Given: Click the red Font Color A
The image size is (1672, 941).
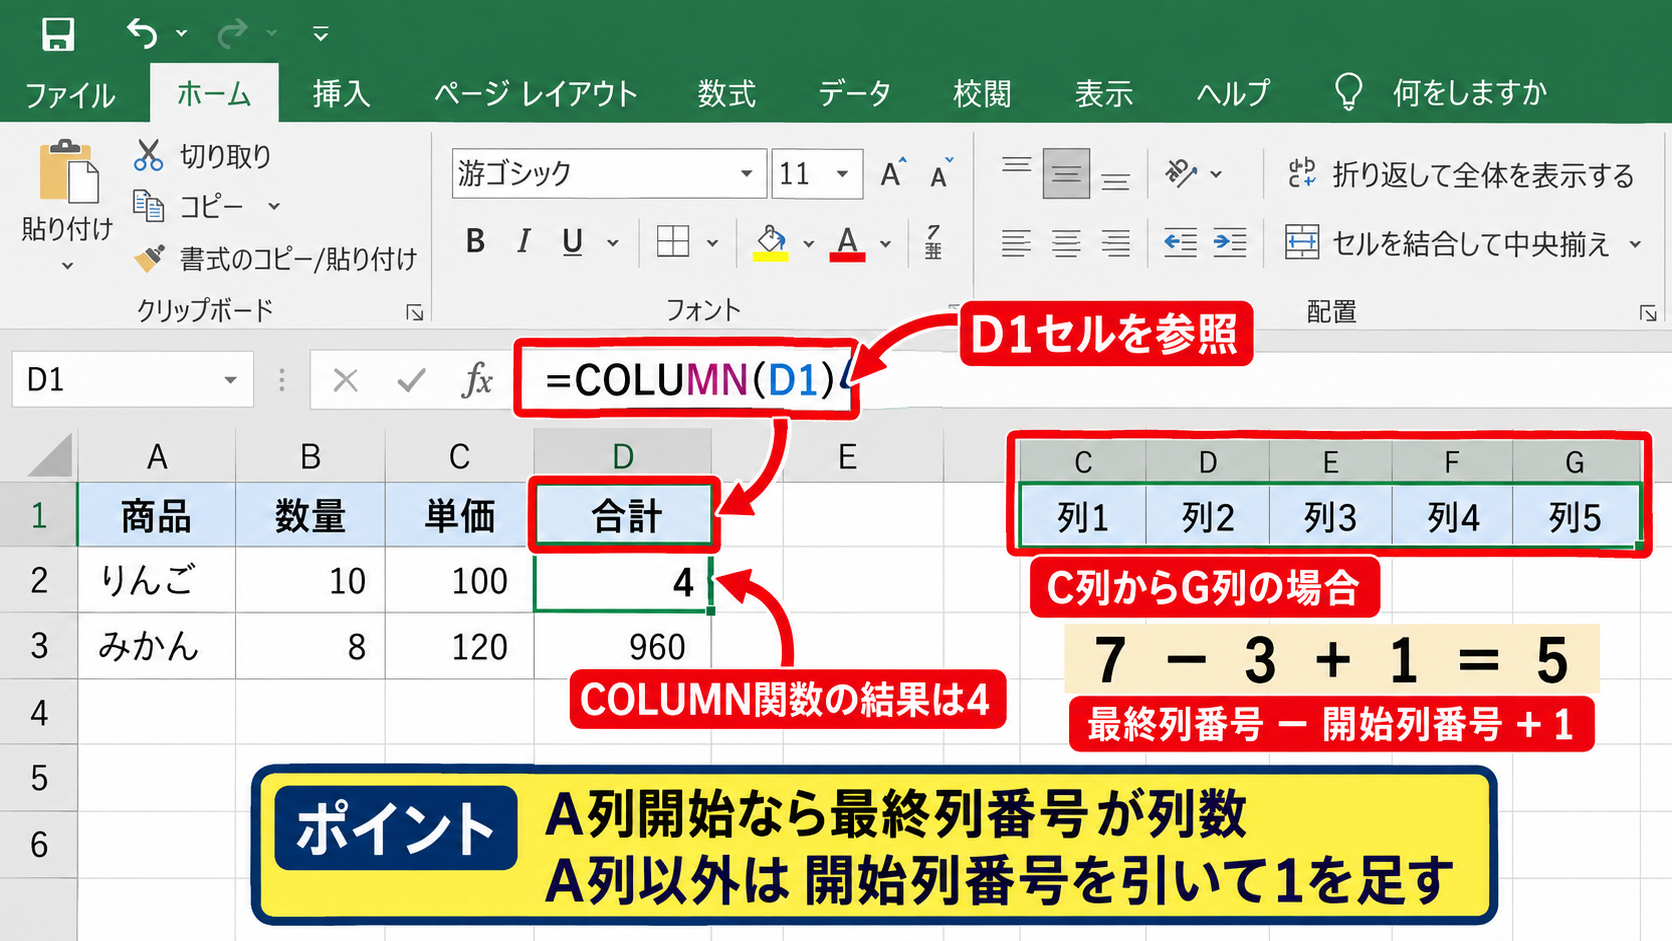Looking at the screenshot, I should [848, 242].
